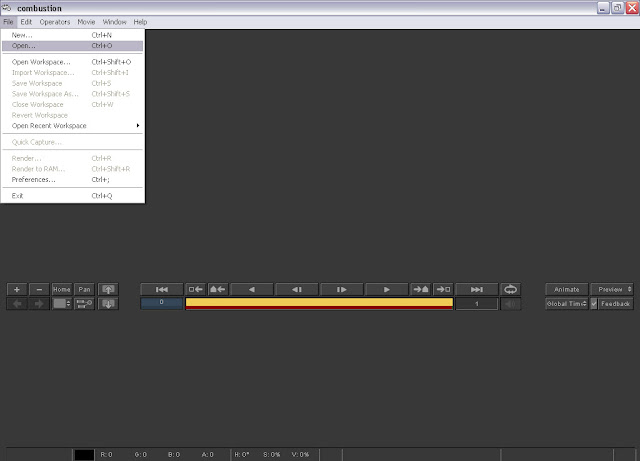Click the H:0° readout in status bar
This screenshot has height=461, width=640.
coord(242,454)
